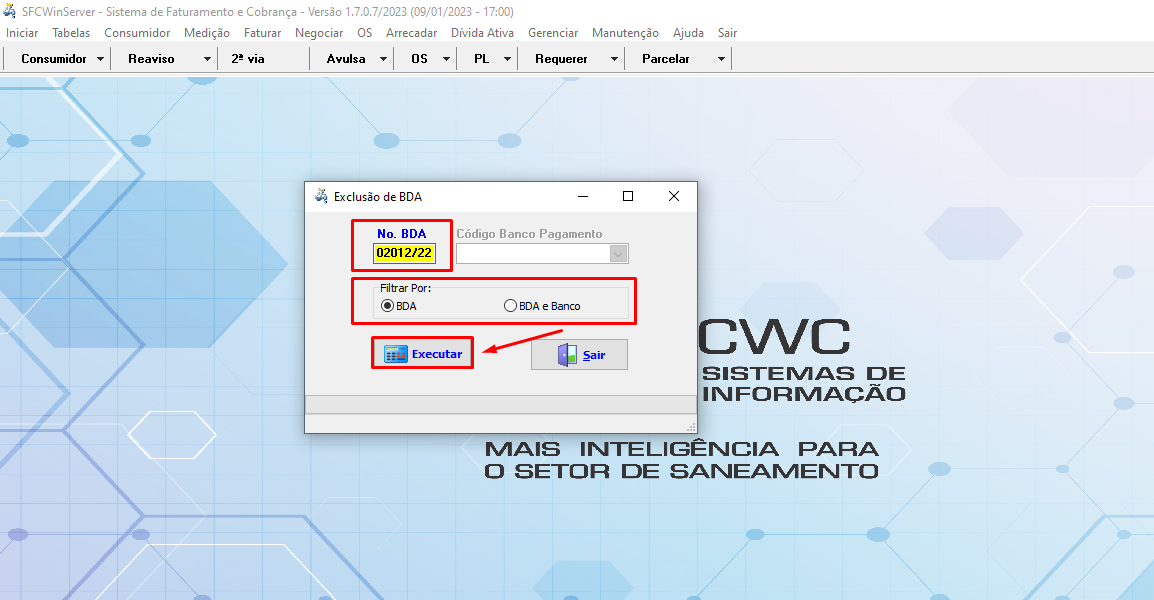Open the Reaviso dropdown arrow

click(x=205, y=58)
